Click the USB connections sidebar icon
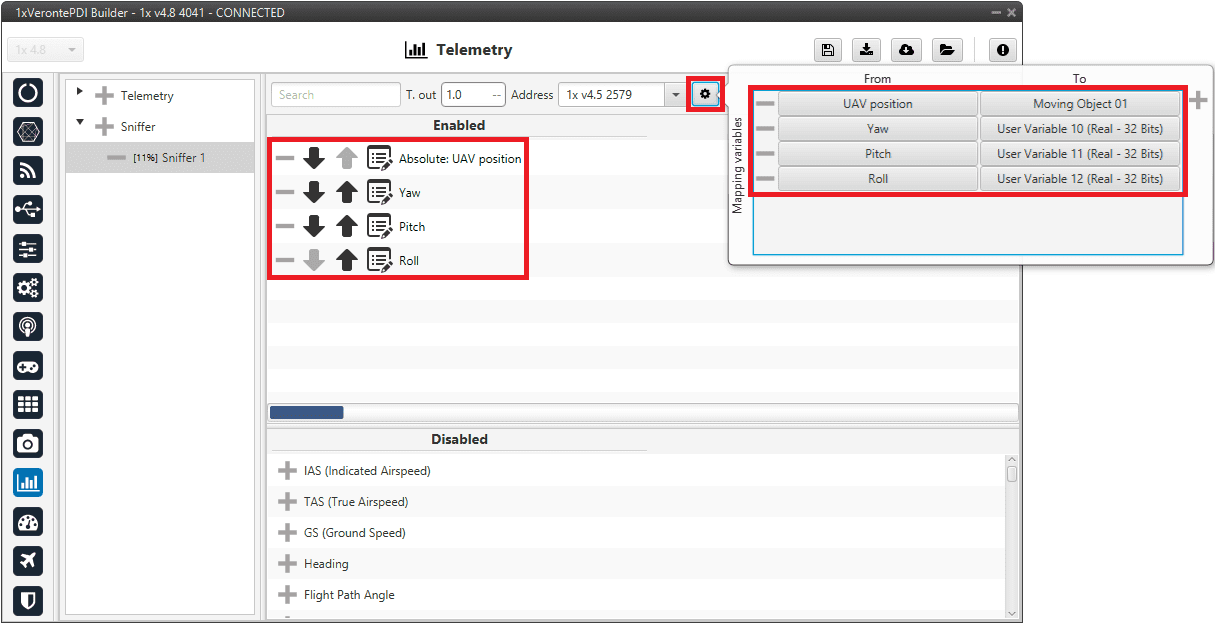Screen dimensions: 1215x625 28,209
